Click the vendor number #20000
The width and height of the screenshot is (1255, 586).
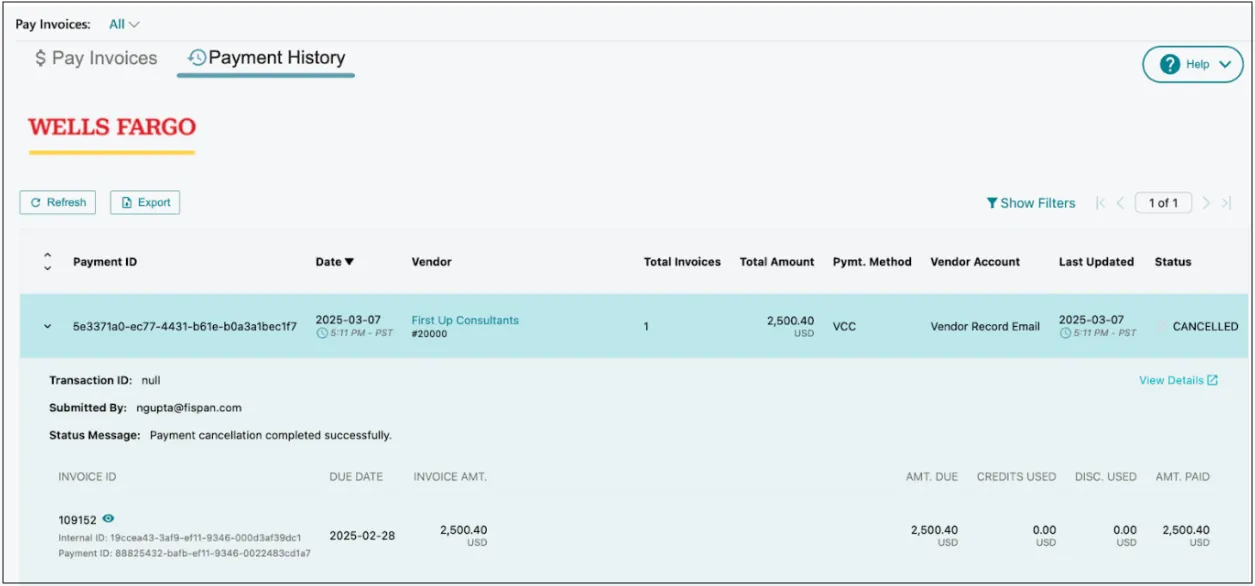click(430, 334)
